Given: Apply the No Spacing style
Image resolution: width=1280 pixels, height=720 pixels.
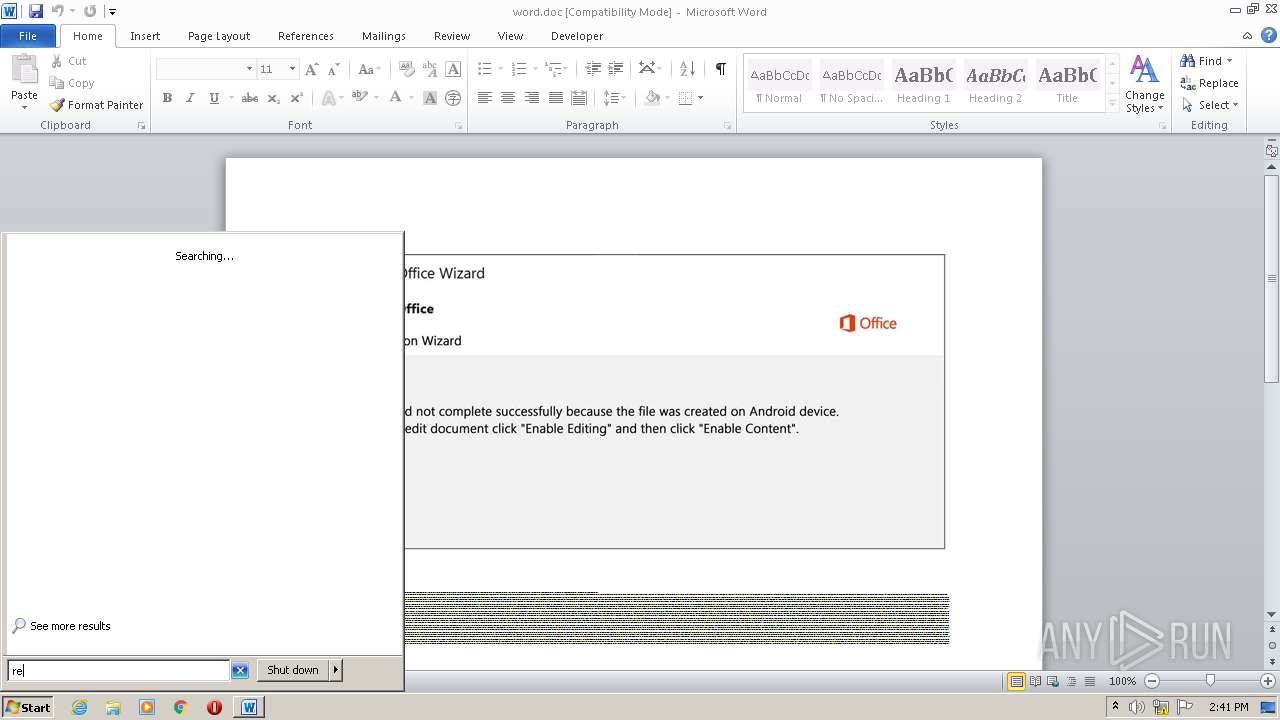Looking at the screenshot, I should (x=851, y=83).
